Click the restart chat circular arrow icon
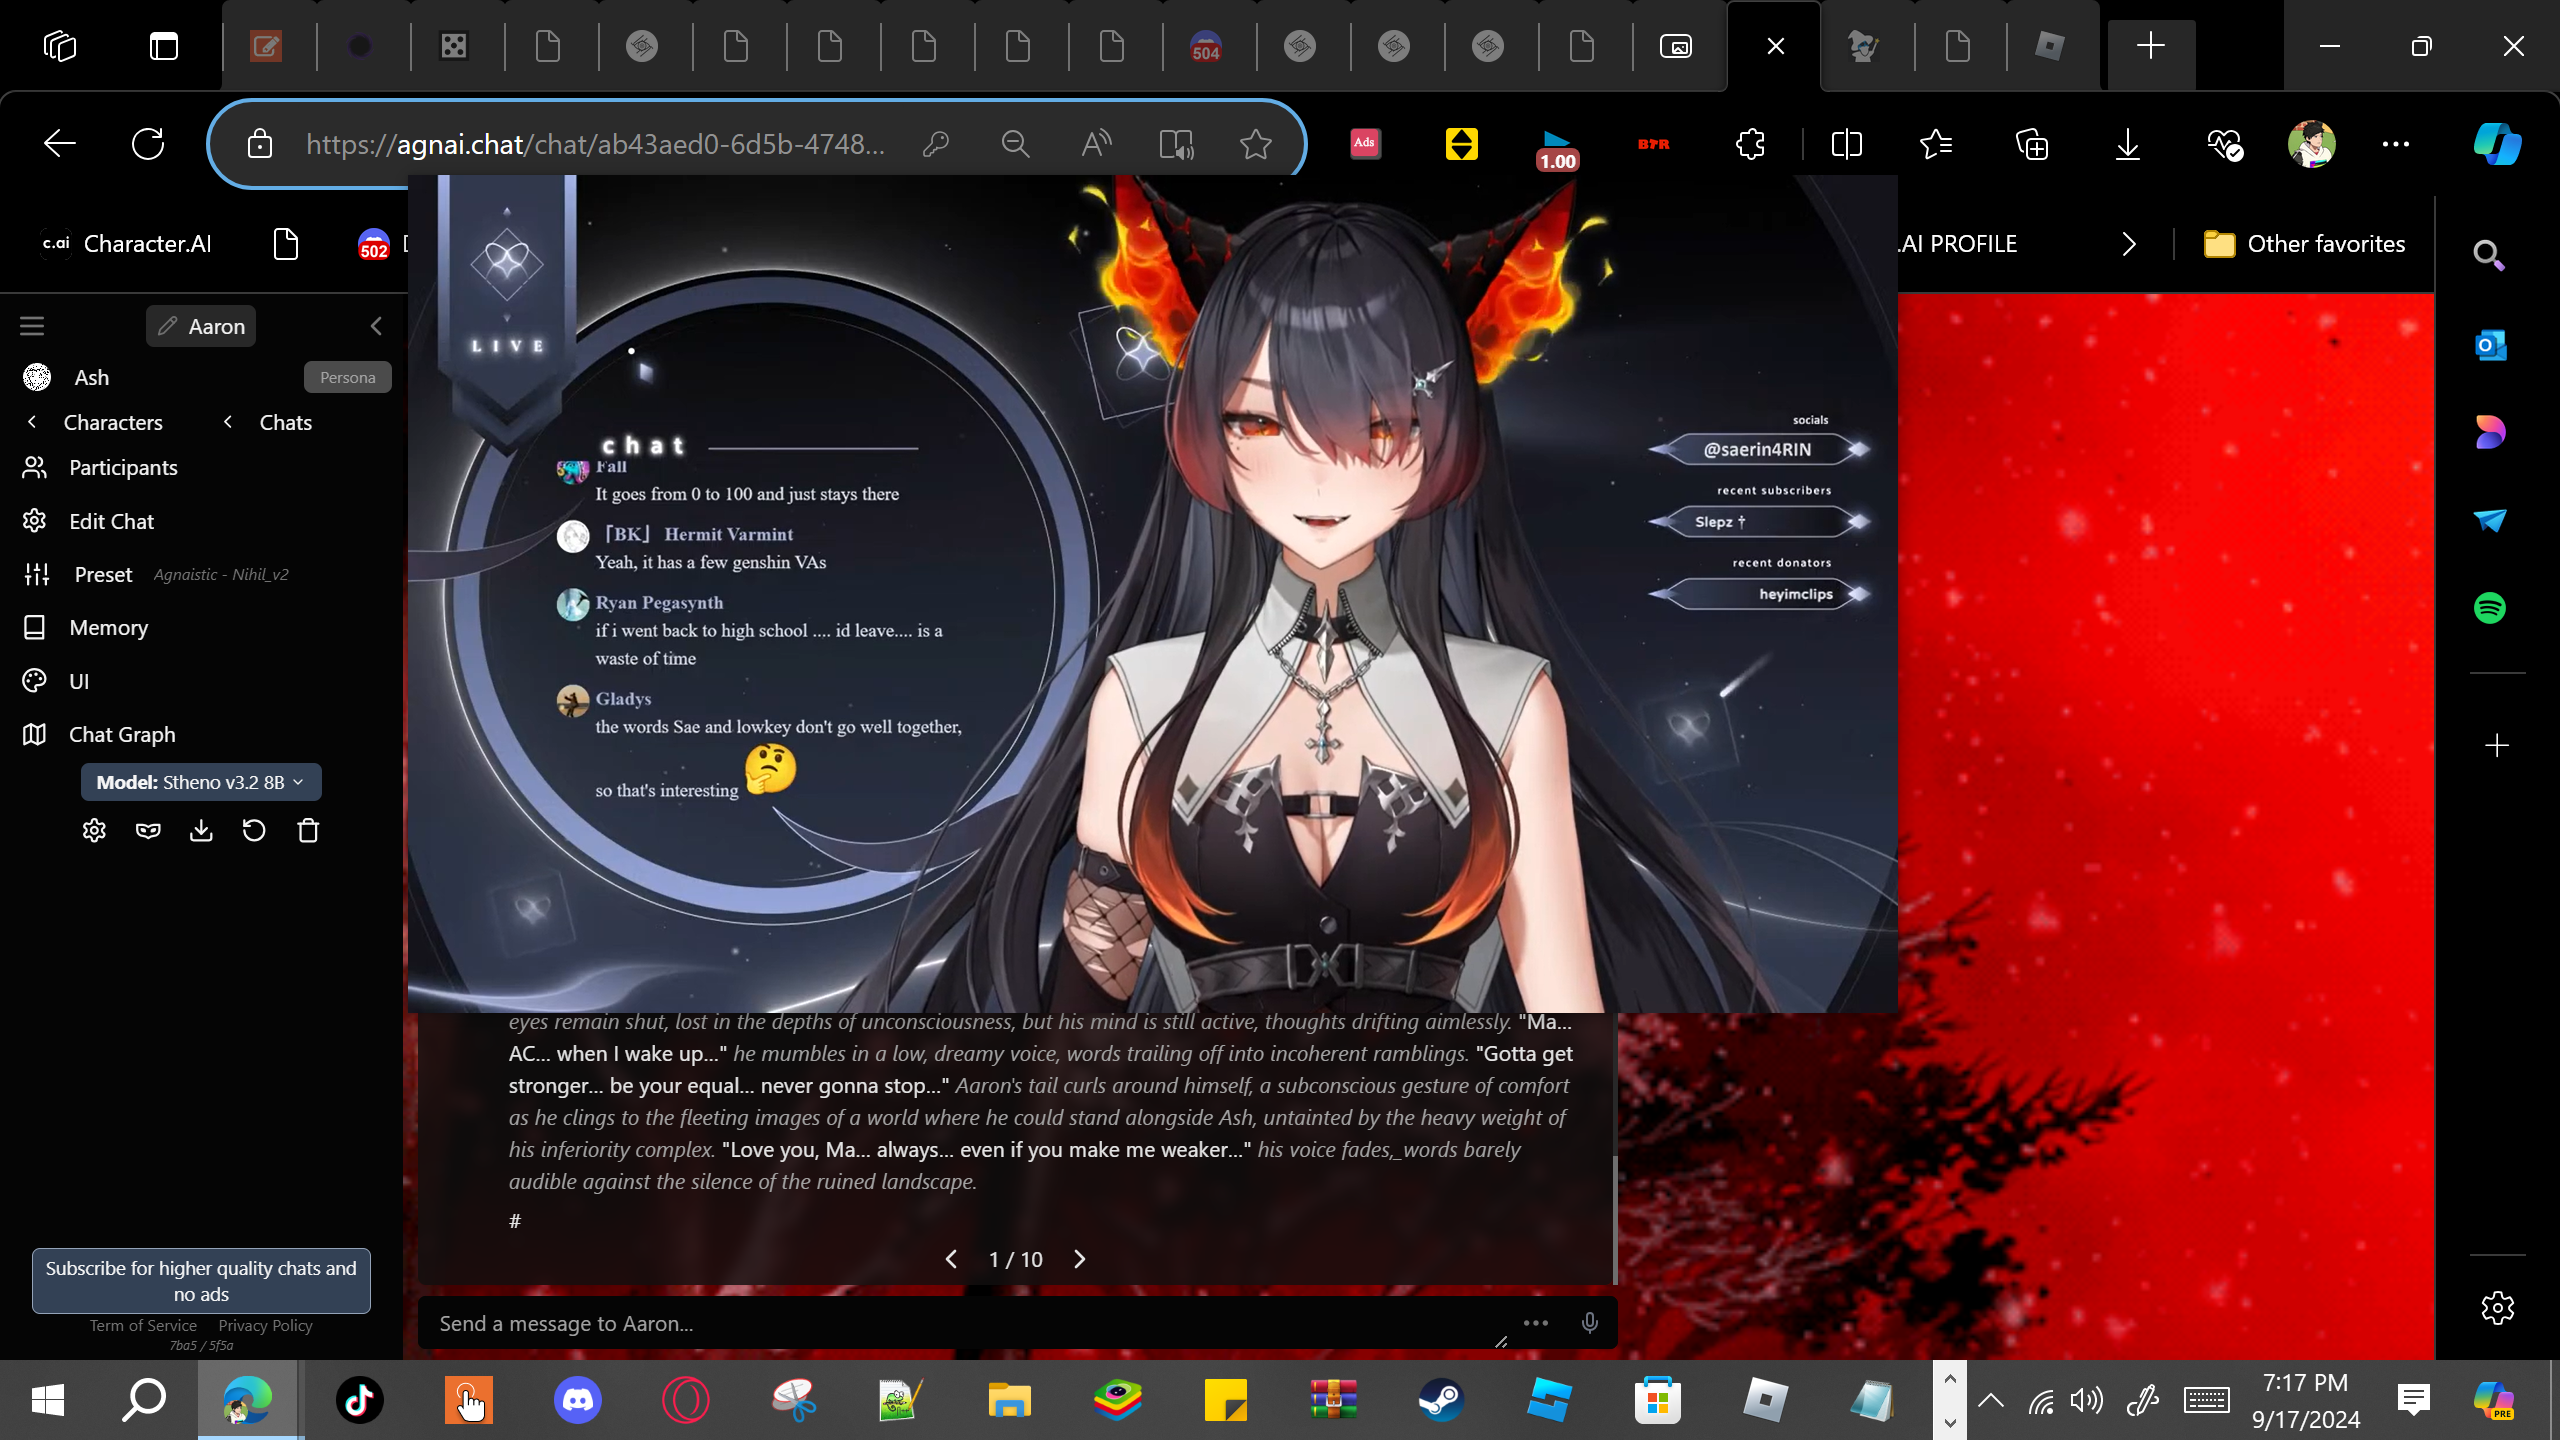The image size is (2560, 1440). pos(254,831)
